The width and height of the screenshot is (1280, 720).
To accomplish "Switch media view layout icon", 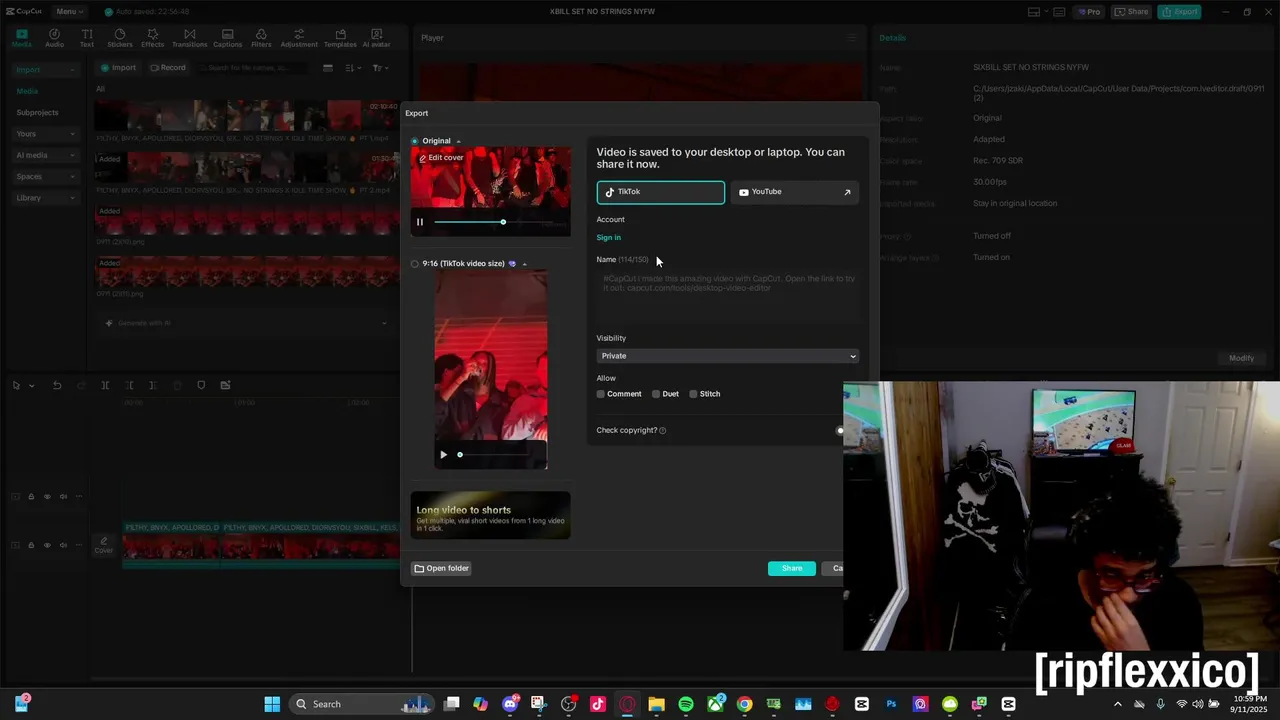I will (x=327, y=68).
